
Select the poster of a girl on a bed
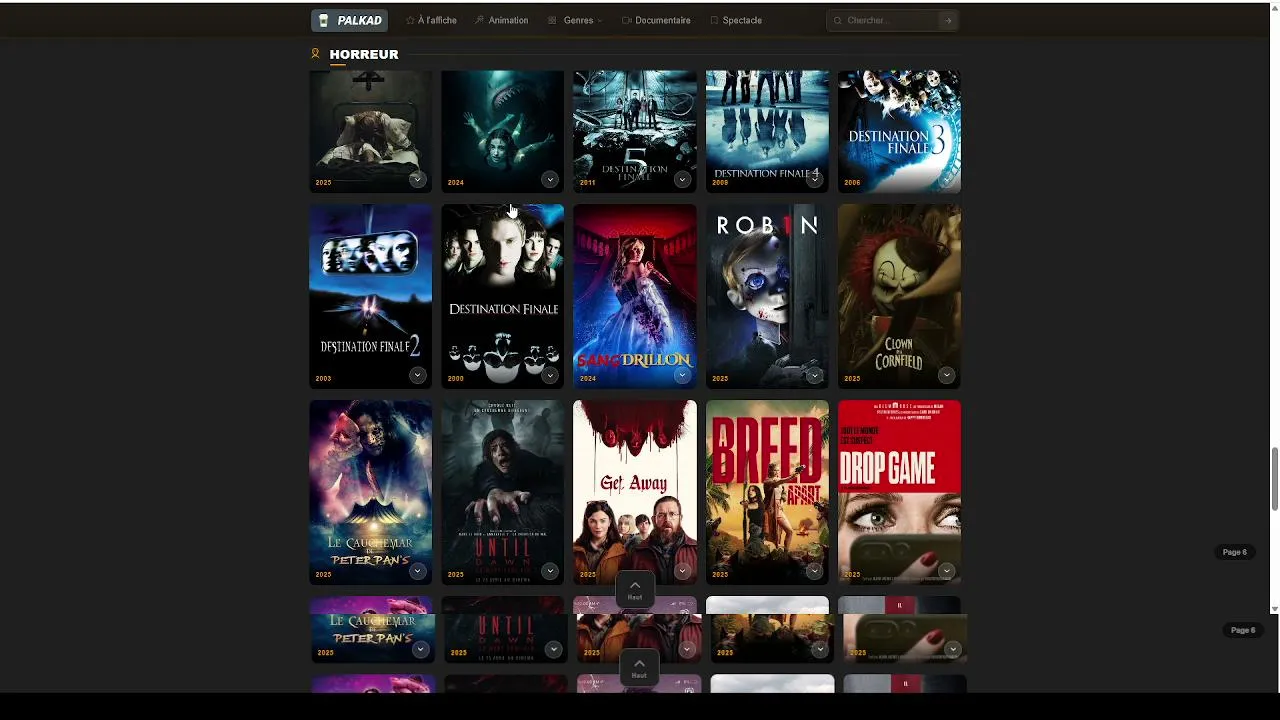[371, 131]
